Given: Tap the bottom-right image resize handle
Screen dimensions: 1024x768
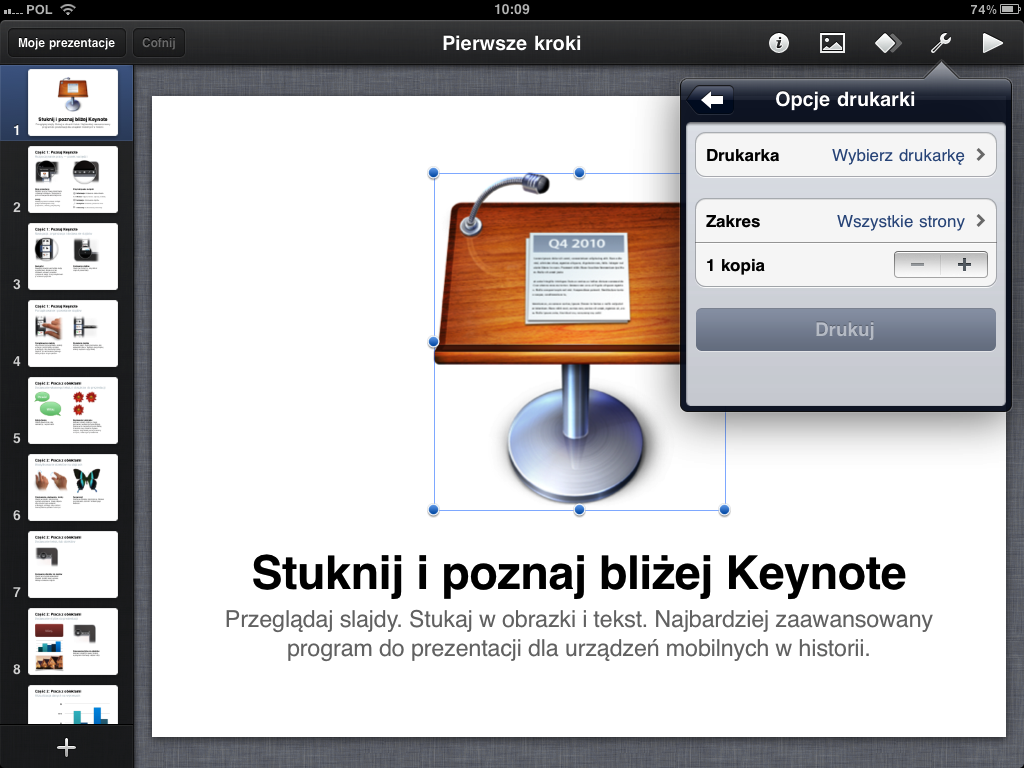Looking at the screenshot, I should (x=724, y=510).
